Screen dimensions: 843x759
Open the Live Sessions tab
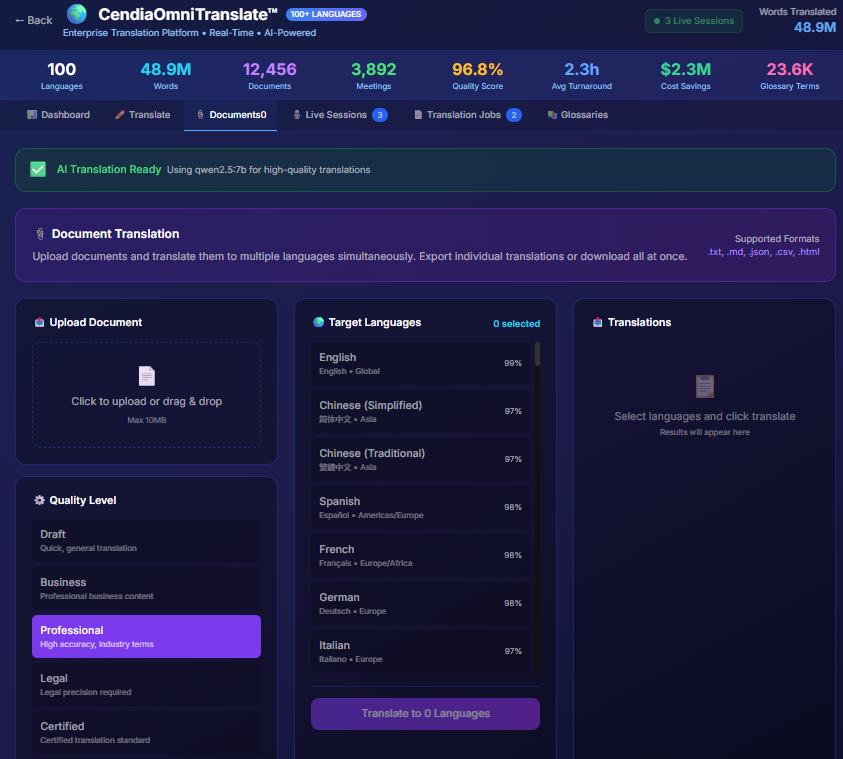tap(339, 115)
